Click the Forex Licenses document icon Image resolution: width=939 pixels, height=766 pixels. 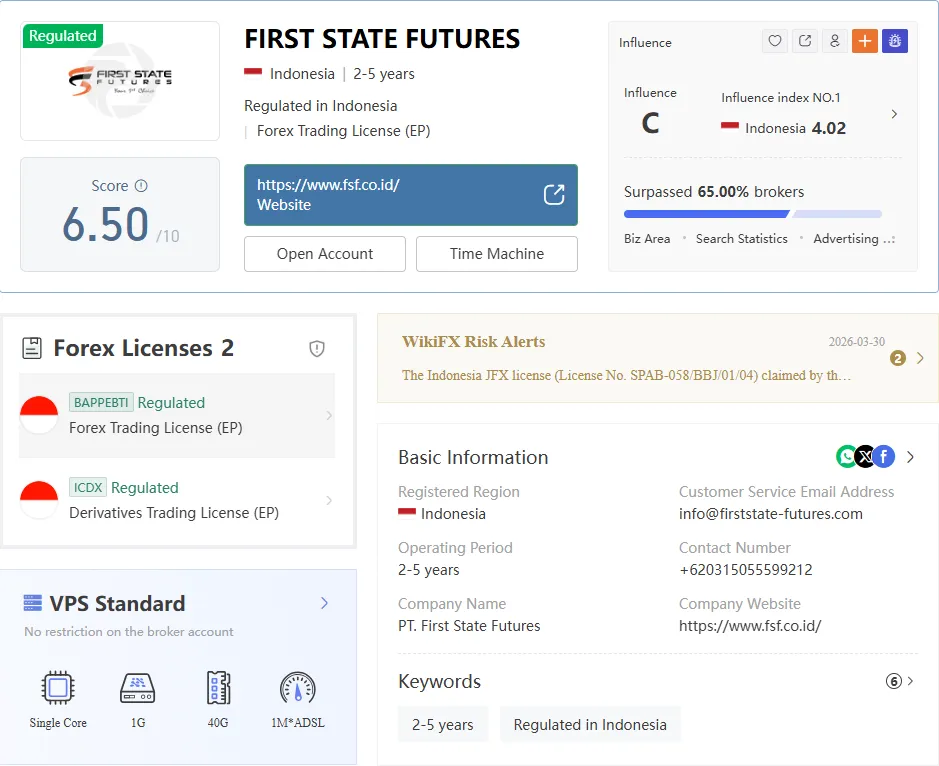tap(32, 348)
